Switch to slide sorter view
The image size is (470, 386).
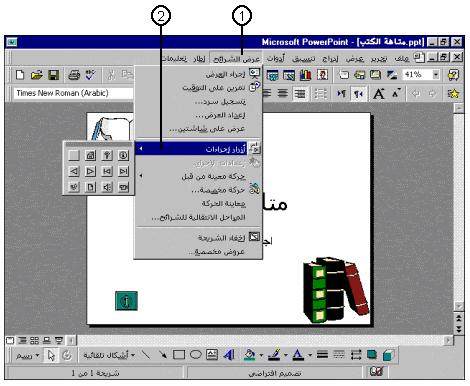(34, 340)
